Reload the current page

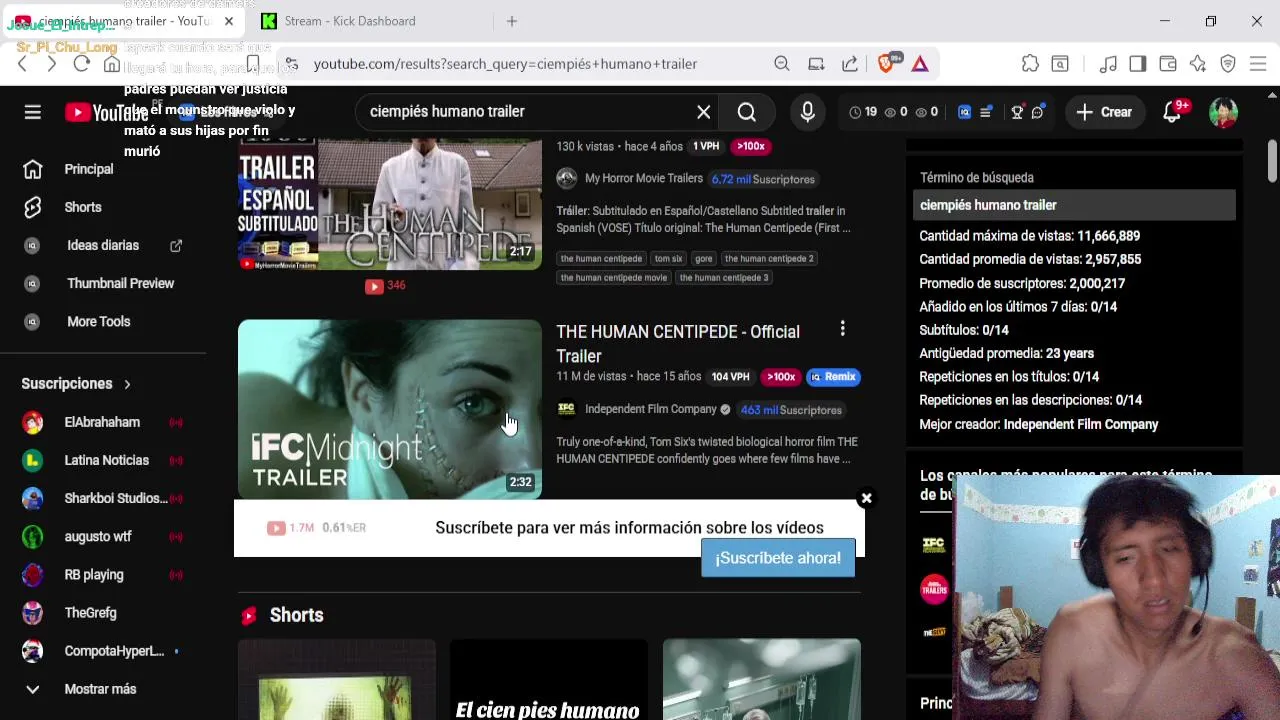[82, 64]
